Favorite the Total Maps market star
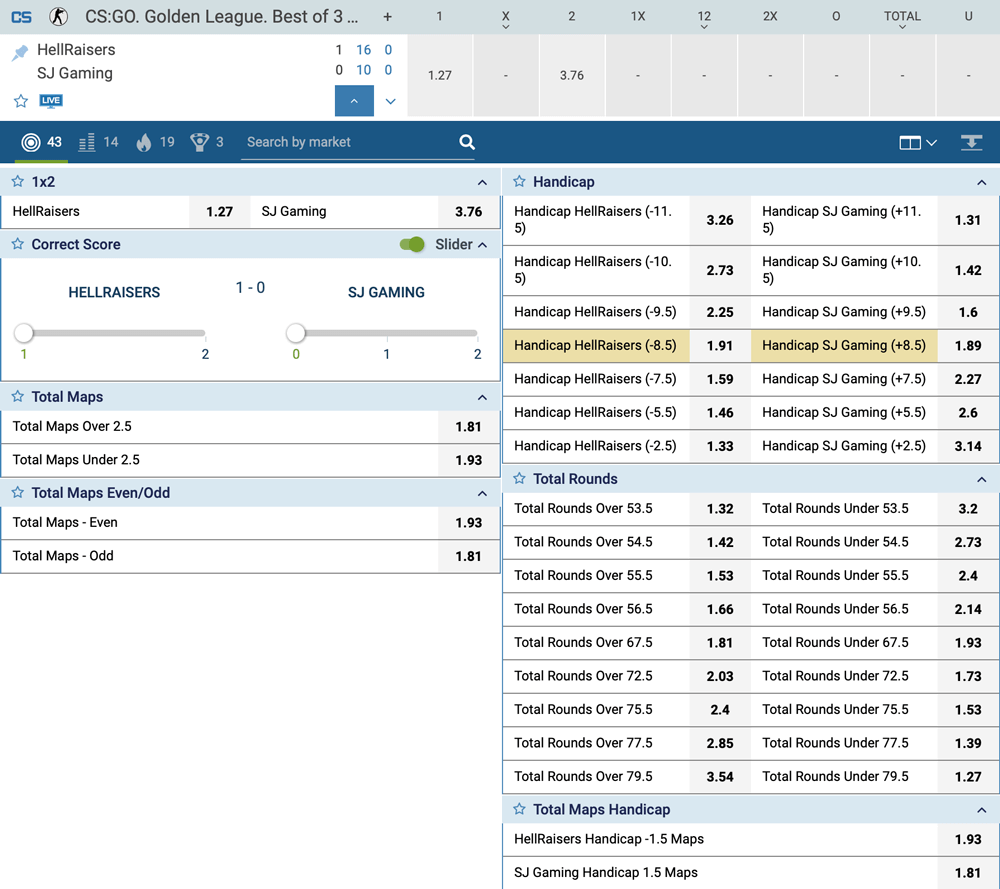Viewport: 1000px width, 889px height. pos(18,397)
